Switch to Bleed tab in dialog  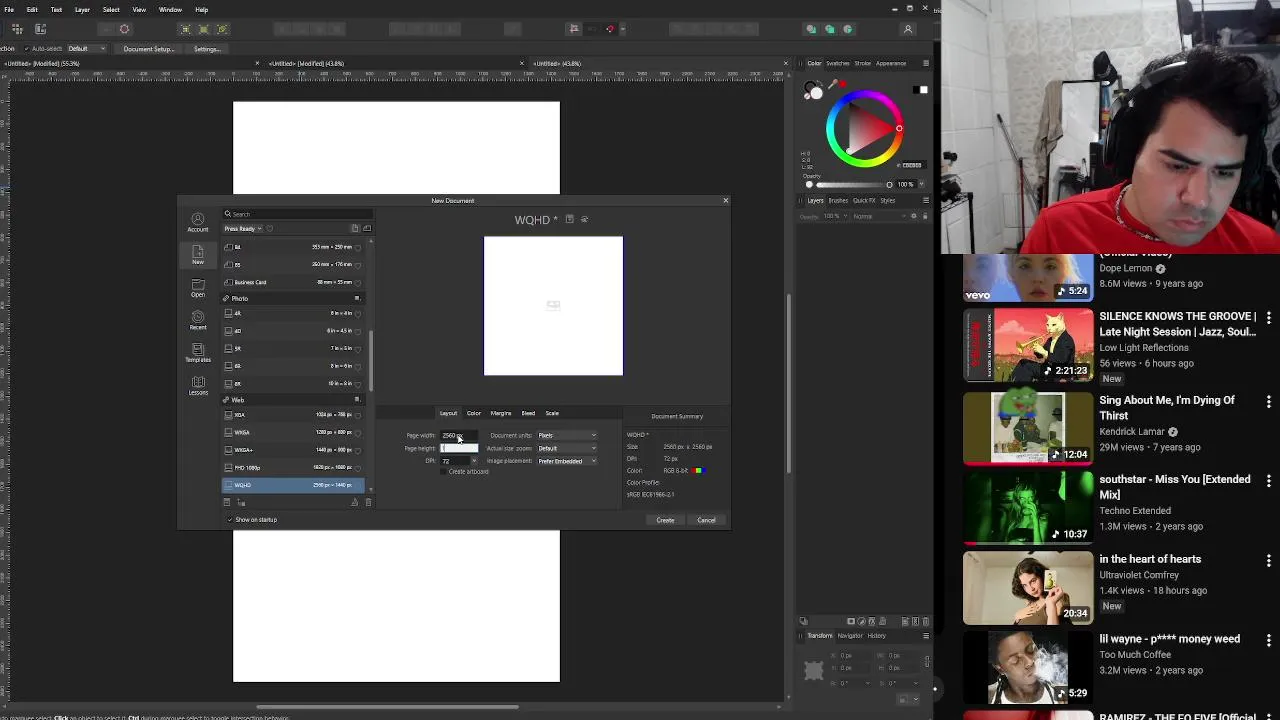(x=528, y=413)
